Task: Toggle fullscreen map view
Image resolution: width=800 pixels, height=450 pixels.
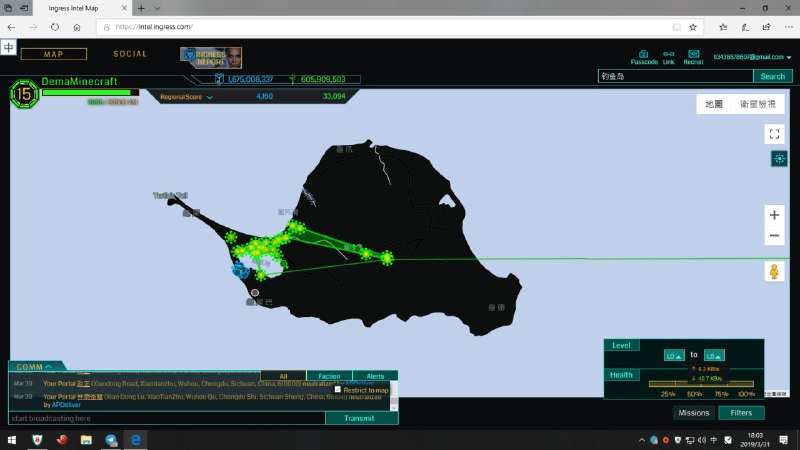Action: coord(774,133)
